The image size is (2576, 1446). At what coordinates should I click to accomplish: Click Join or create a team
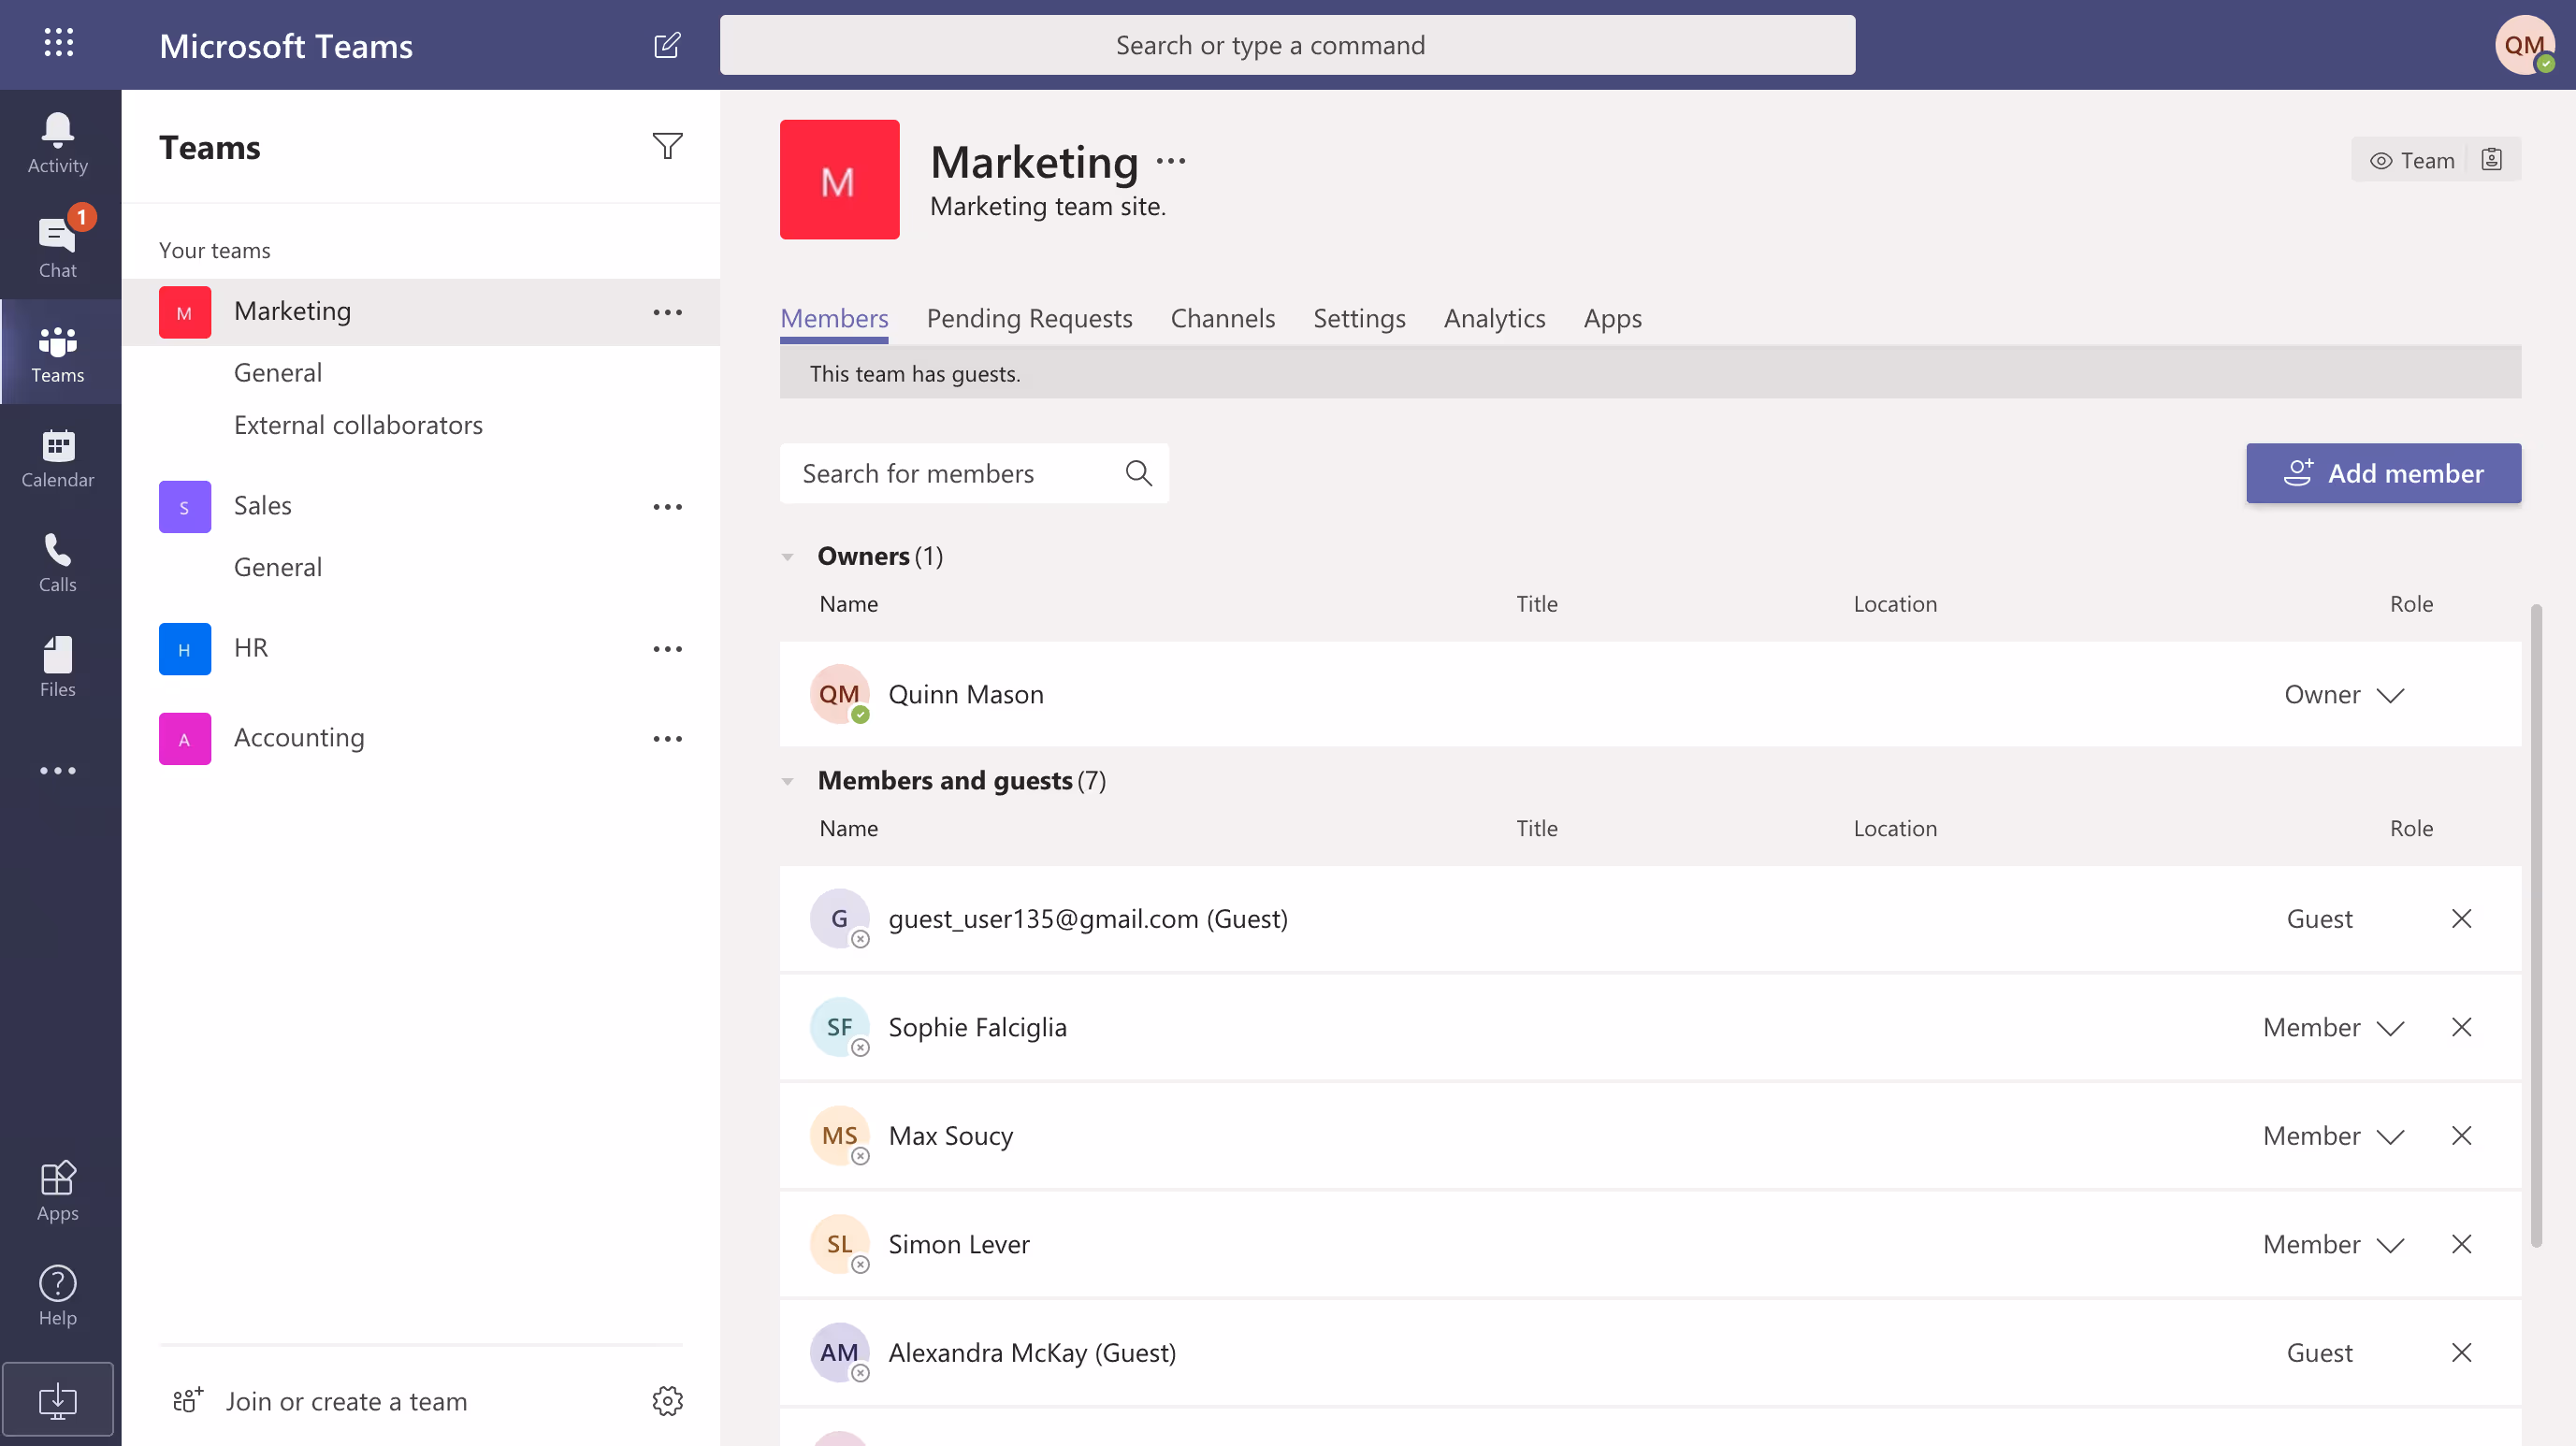click(346, 1400)
